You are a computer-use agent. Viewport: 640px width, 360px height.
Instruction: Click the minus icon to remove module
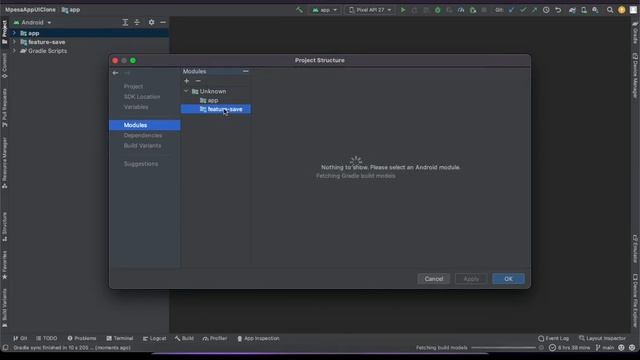point(198,81)
